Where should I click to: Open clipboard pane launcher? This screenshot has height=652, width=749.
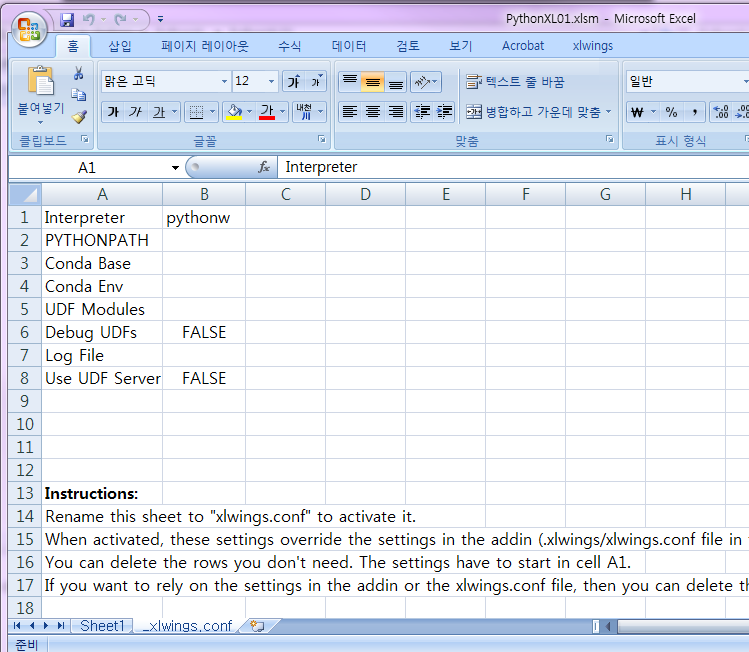(x=85, y=139)
